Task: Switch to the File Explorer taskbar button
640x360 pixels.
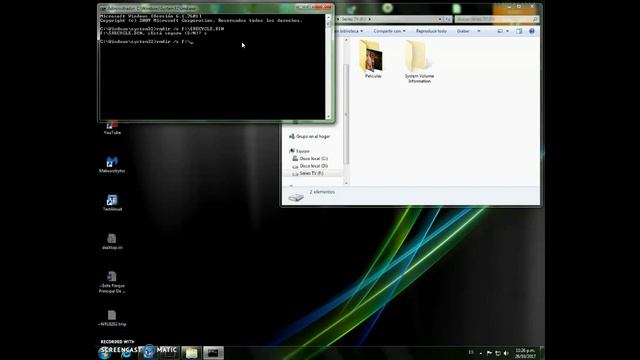Action: (x=191, y=353)
